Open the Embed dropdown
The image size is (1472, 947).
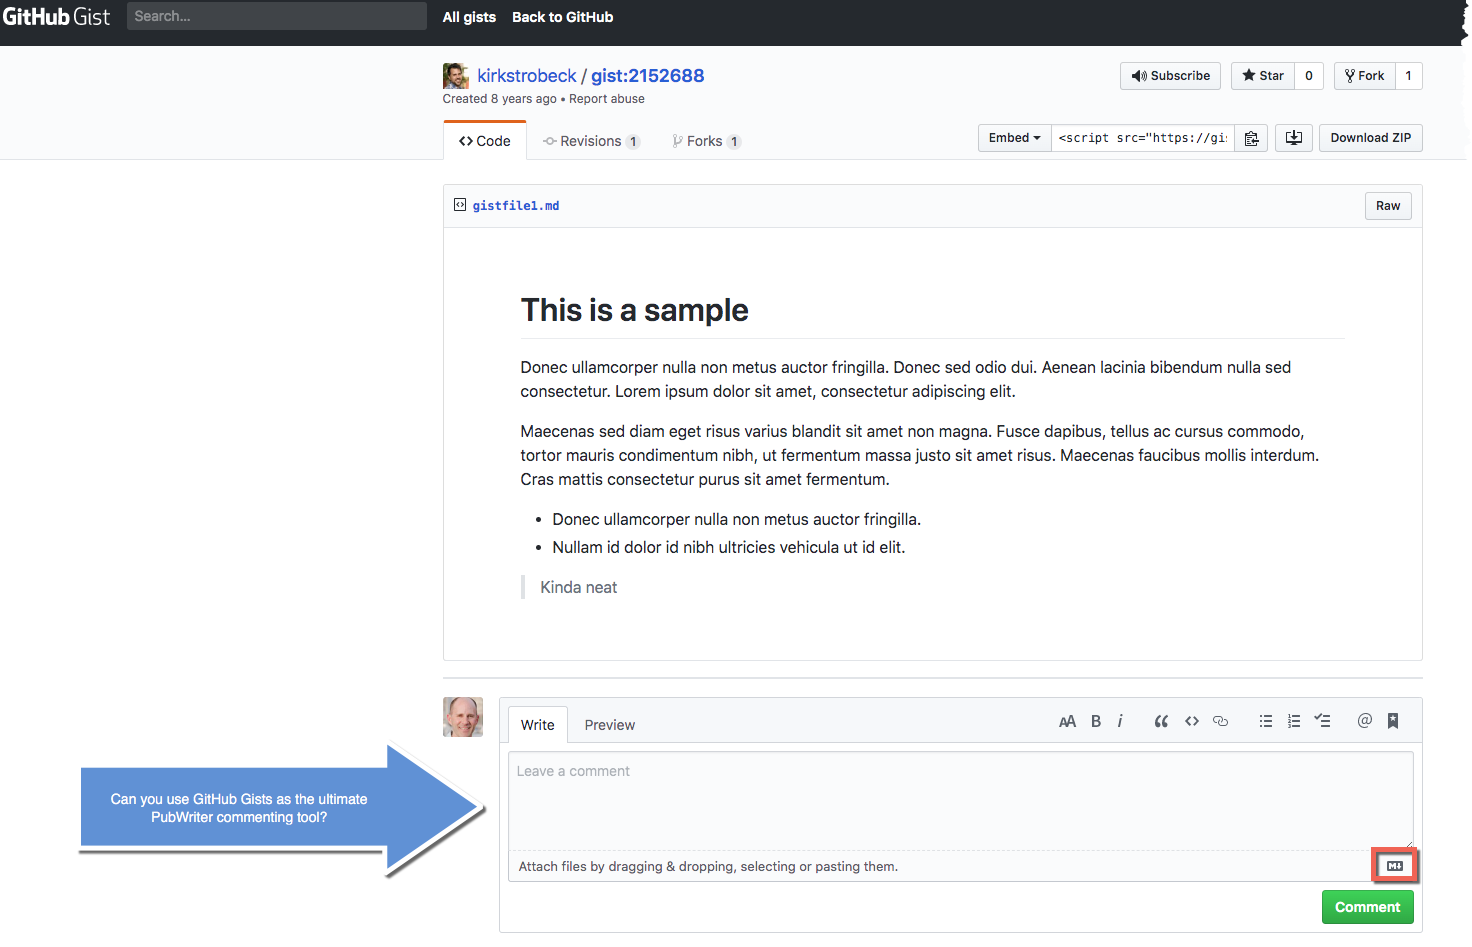pos(1015,138)
